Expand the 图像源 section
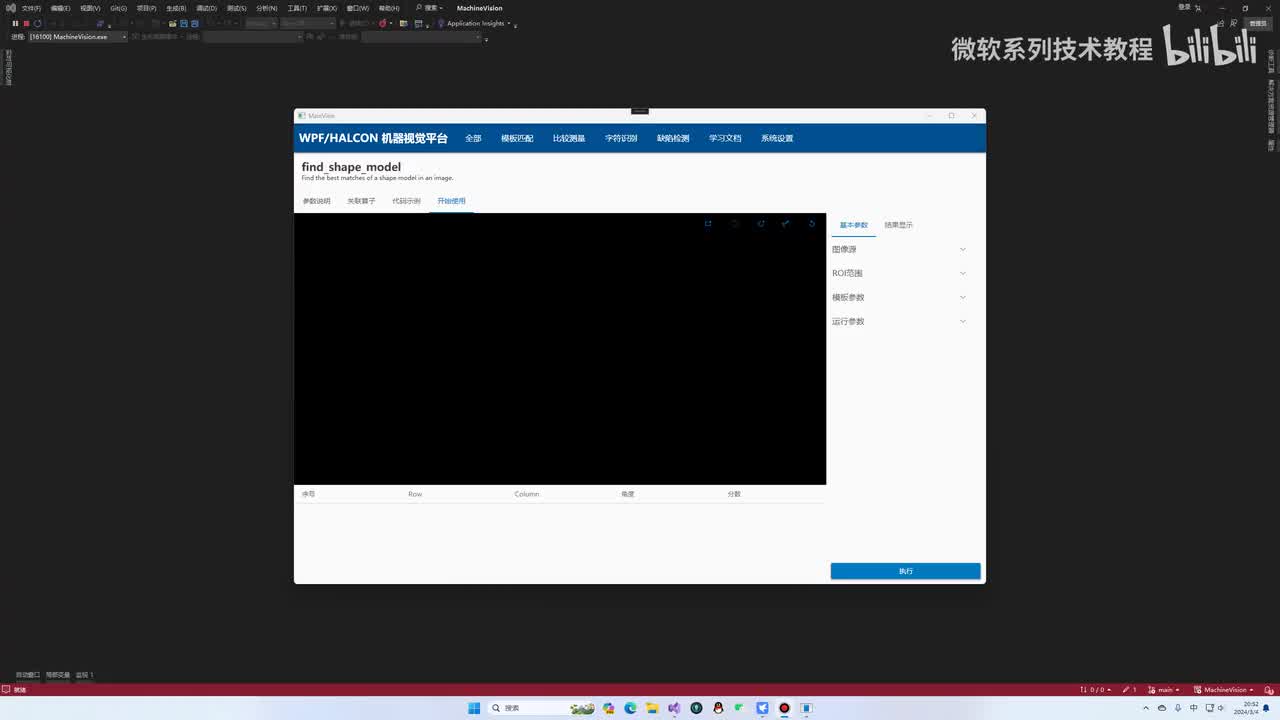Viewport: 1280px width, 720px height. point(899,249)
